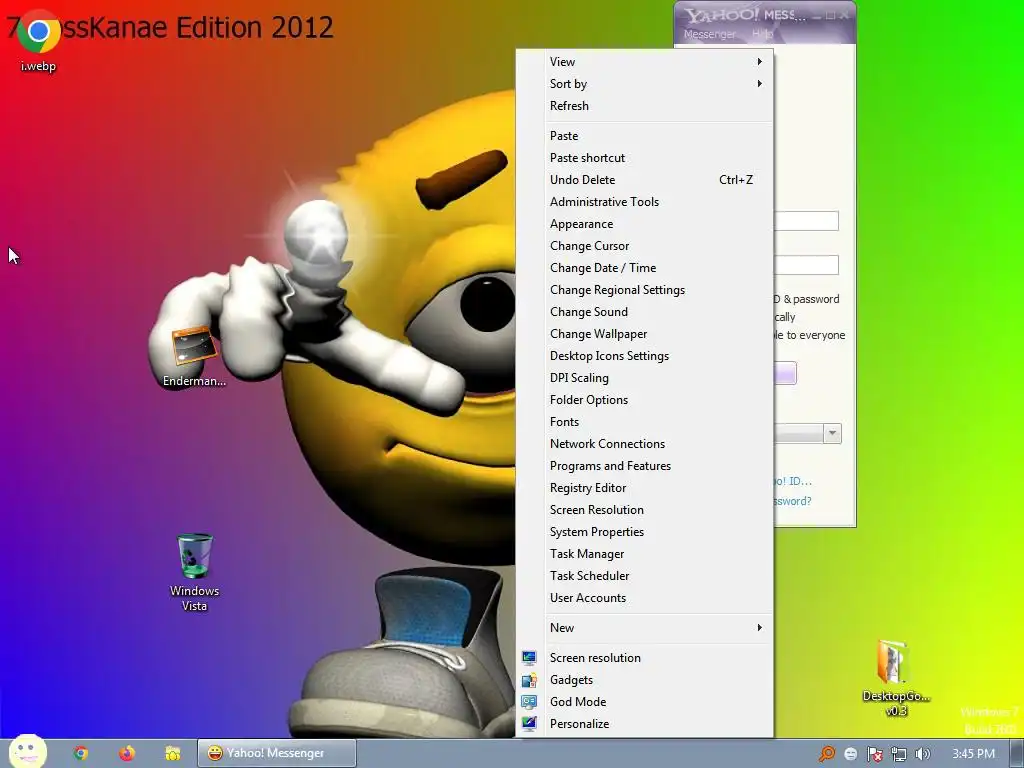Open the pinned folder icon on taskbar
This screenshot has height=768, width=1024.
[x=172, y=753]
